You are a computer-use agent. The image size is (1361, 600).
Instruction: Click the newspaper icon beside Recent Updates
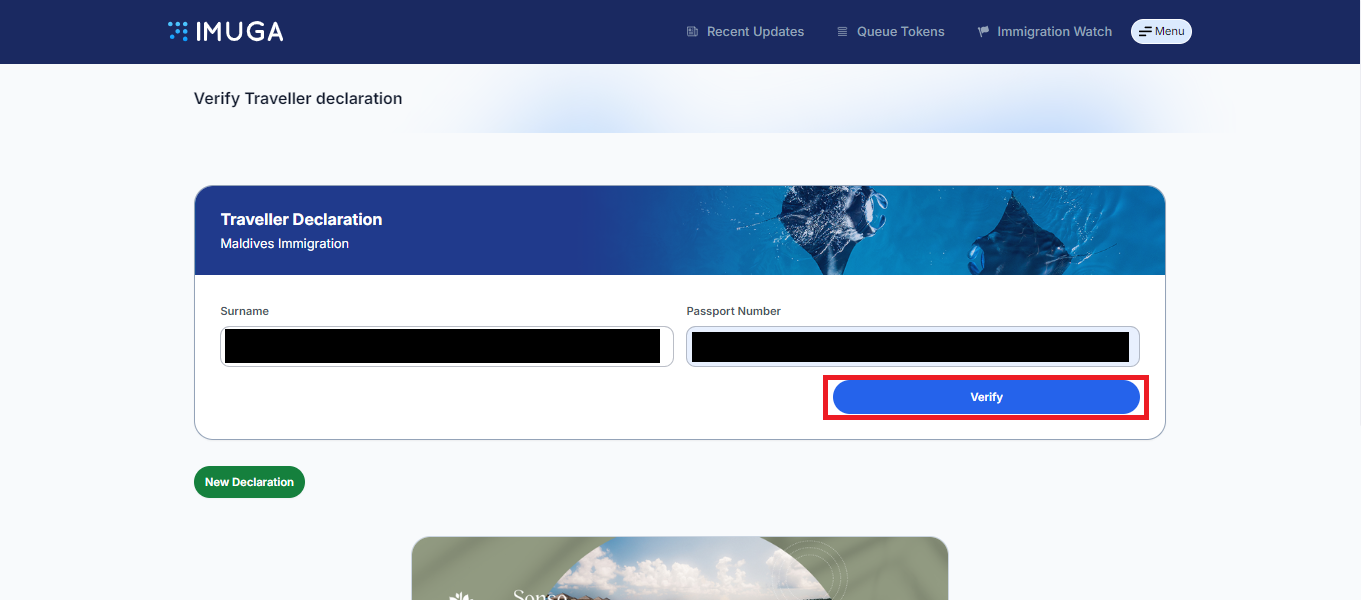pos(692,32)
